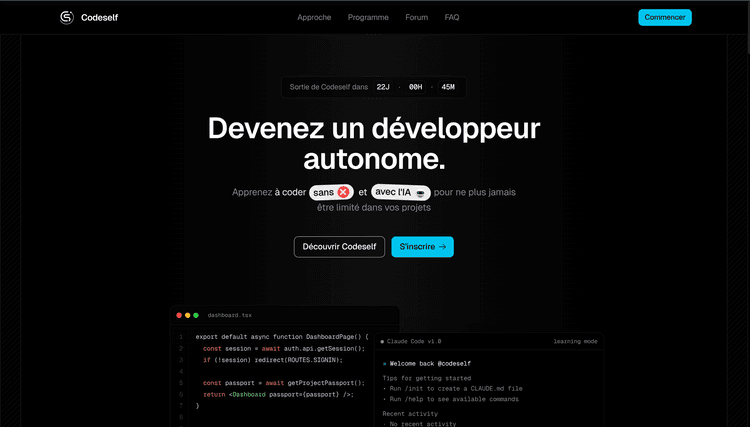Image resolution: width=750 pixels, height=427 pixels.
Task: Click the 45M countdown value
Action: (448, 87)
